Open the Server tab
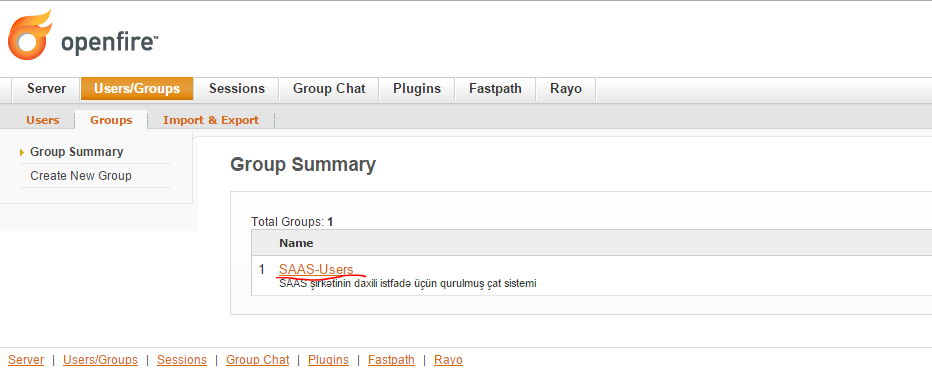Viewport: 932px width, 383px height. point(46,89)
